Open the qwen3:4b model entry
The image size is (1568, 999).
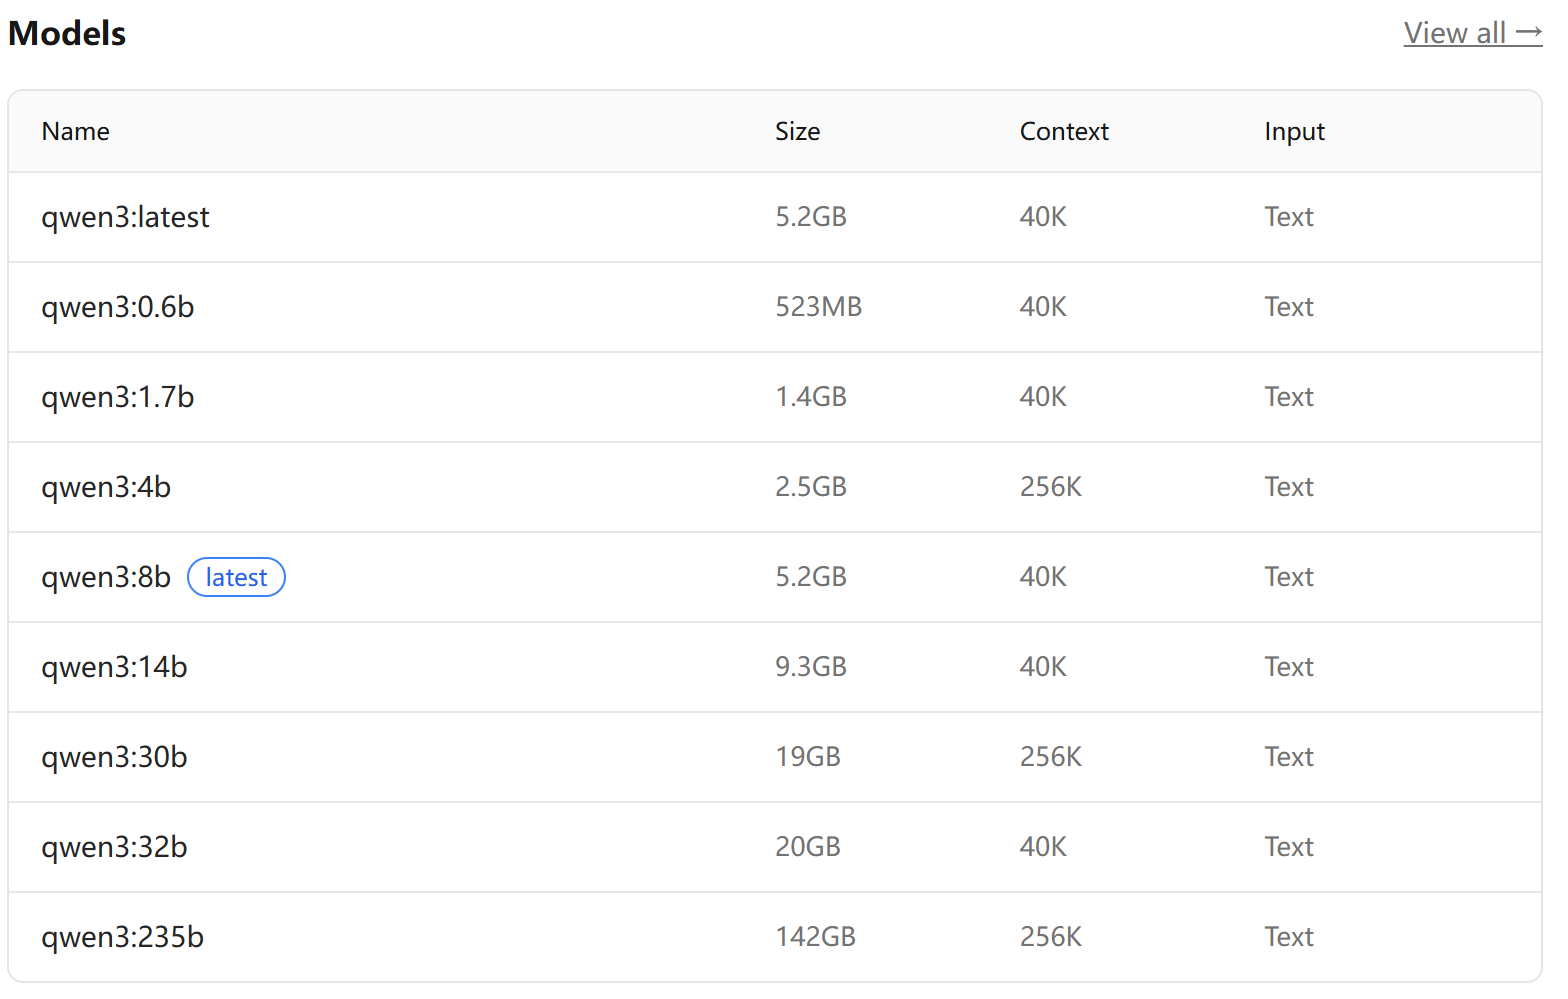[x=106, y=487]
